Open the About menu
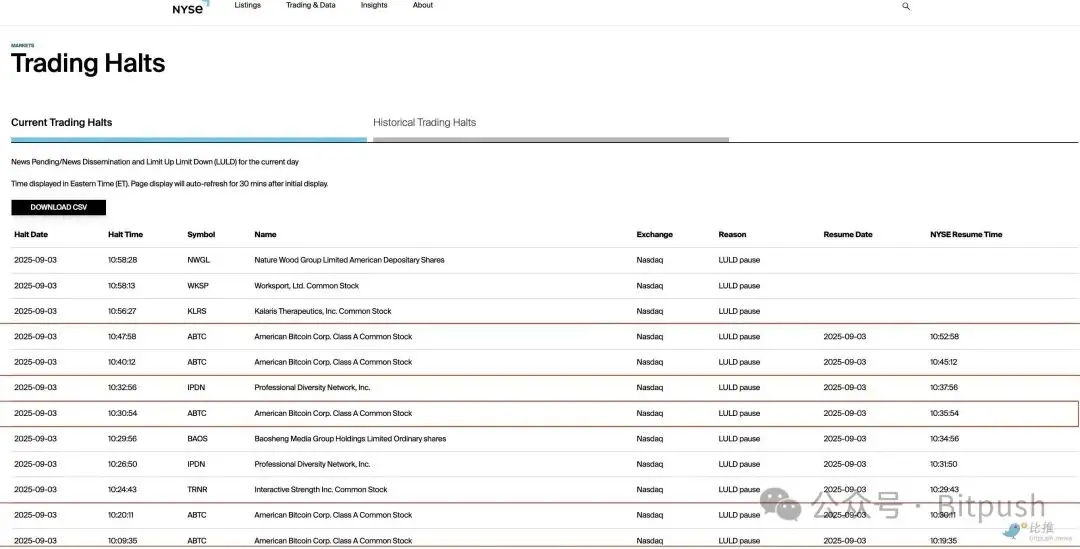 tap(423, 5)
